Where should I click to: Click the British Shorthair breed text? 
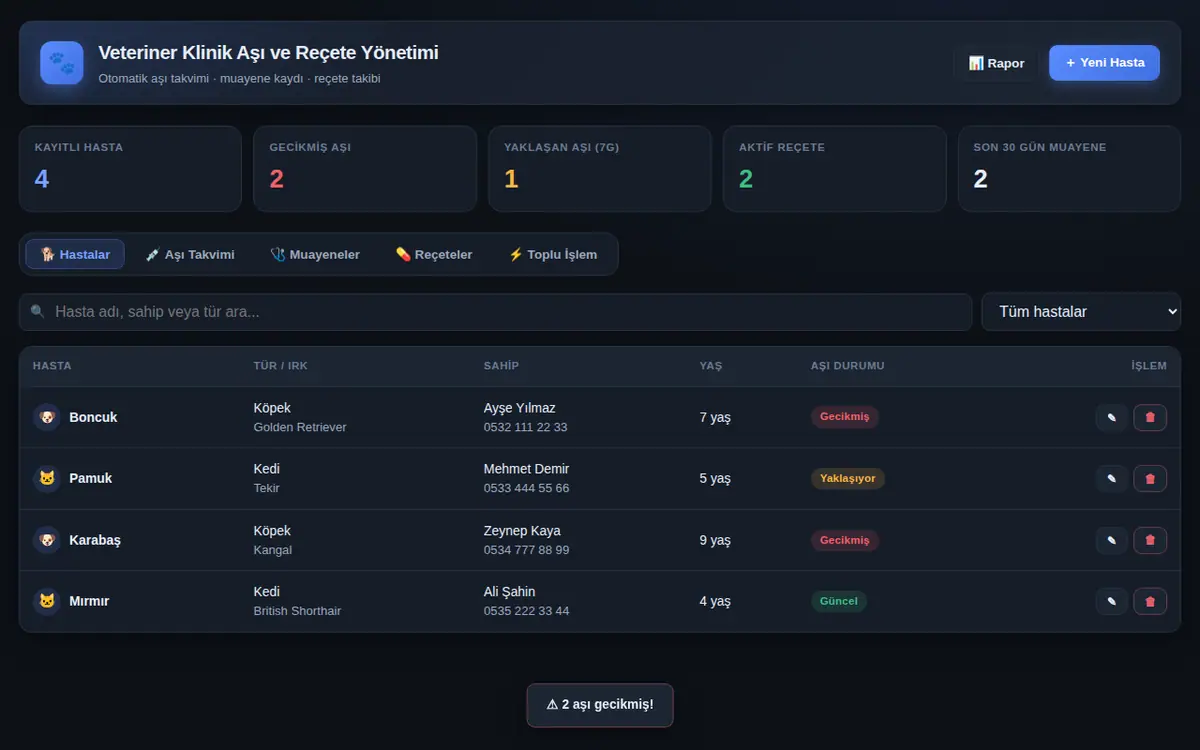(x=297, y=611)
